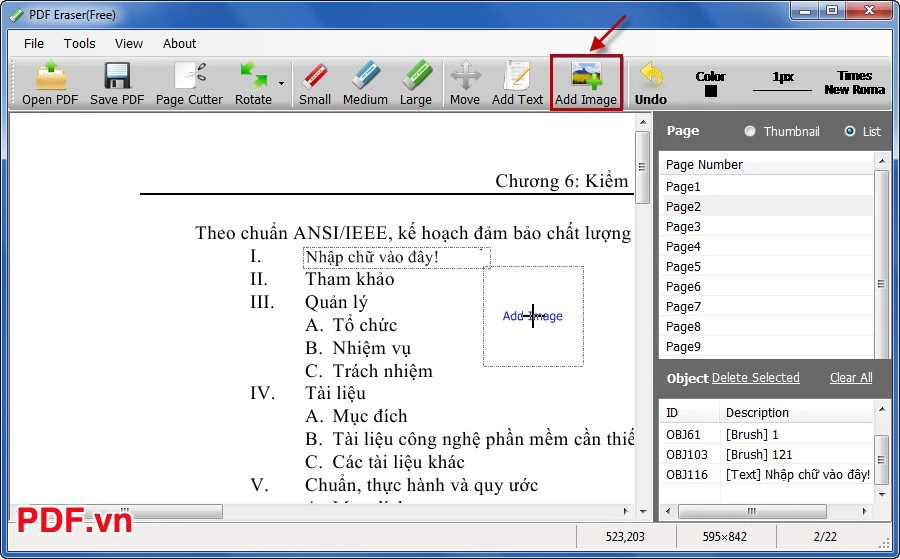Viewport: 900px width, 559px height.
Task: Switch page panel to Thumbnail view
Action: [x=750, y=131]
